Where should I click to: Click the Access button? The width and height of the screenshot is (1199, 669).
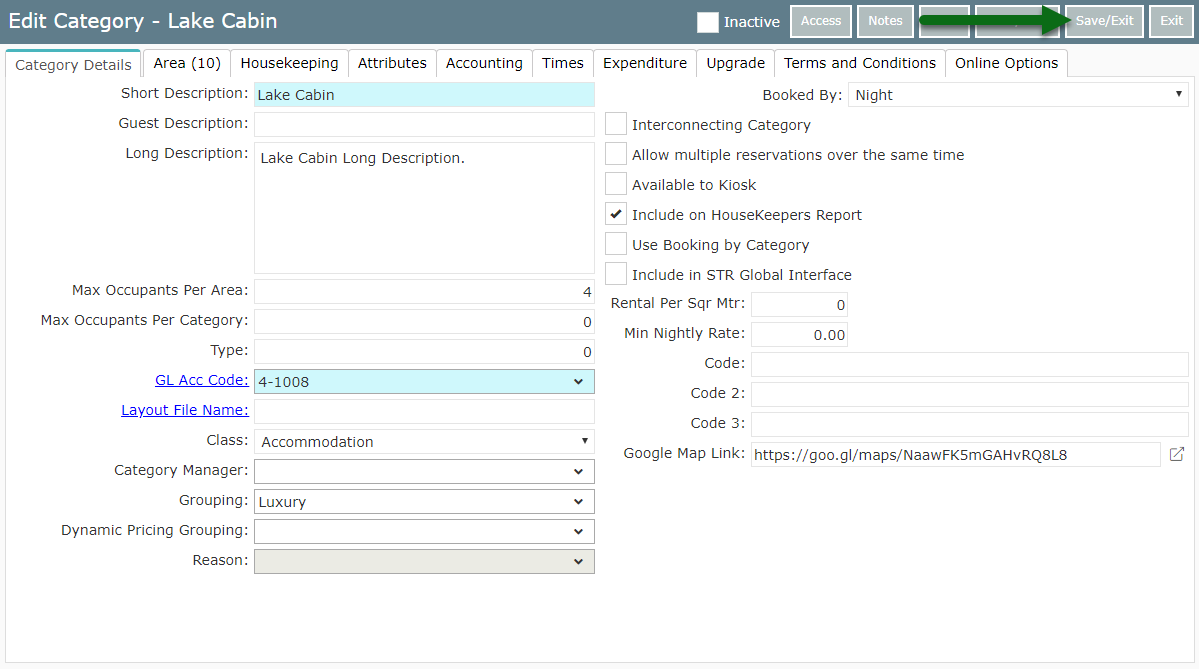(x=820, y=21)
